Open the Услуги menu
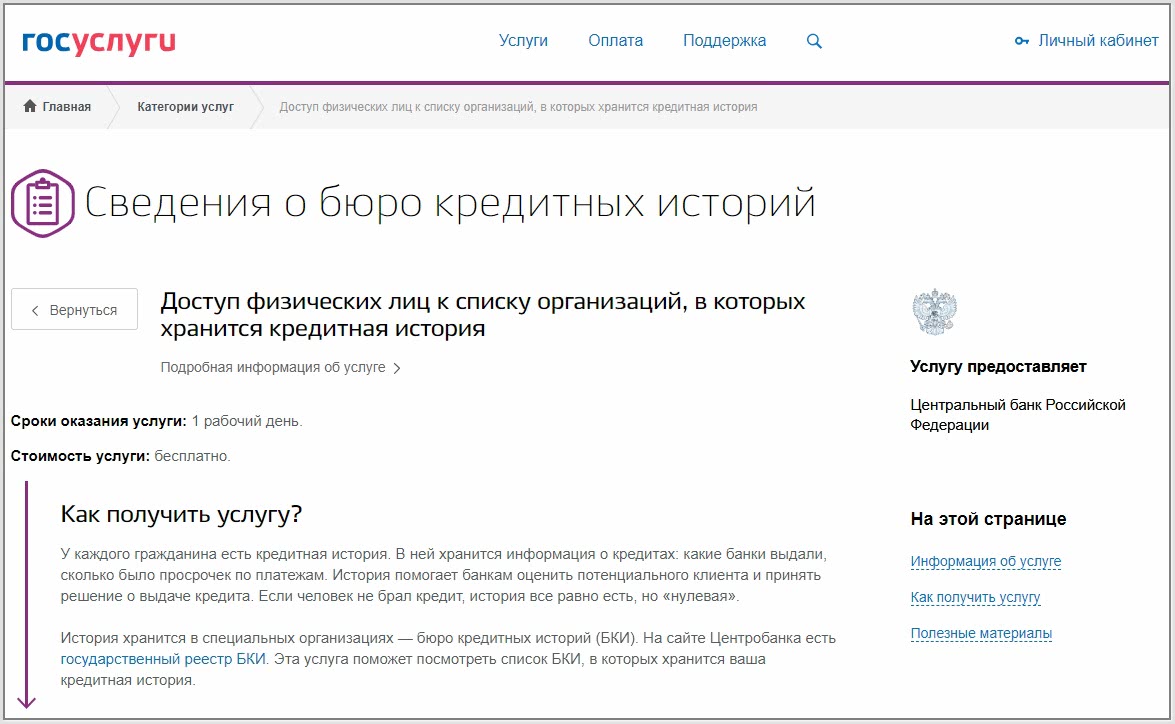Screen dimensions: 1175x724 tap(523, 41)
